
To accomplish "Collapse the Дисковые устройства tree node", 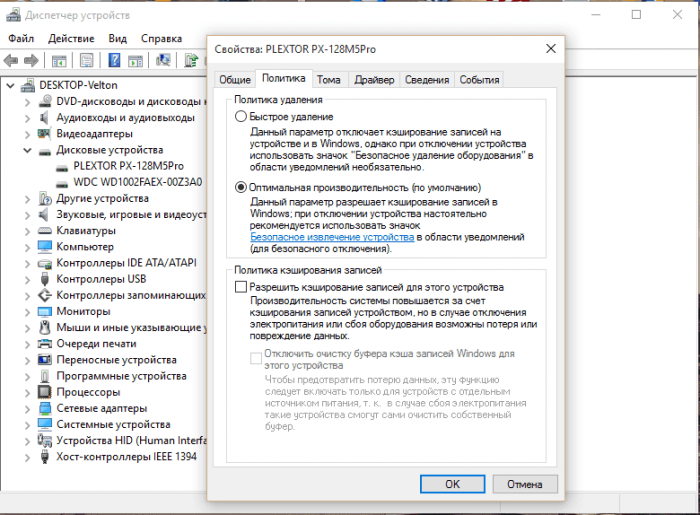I will (26, 150).
